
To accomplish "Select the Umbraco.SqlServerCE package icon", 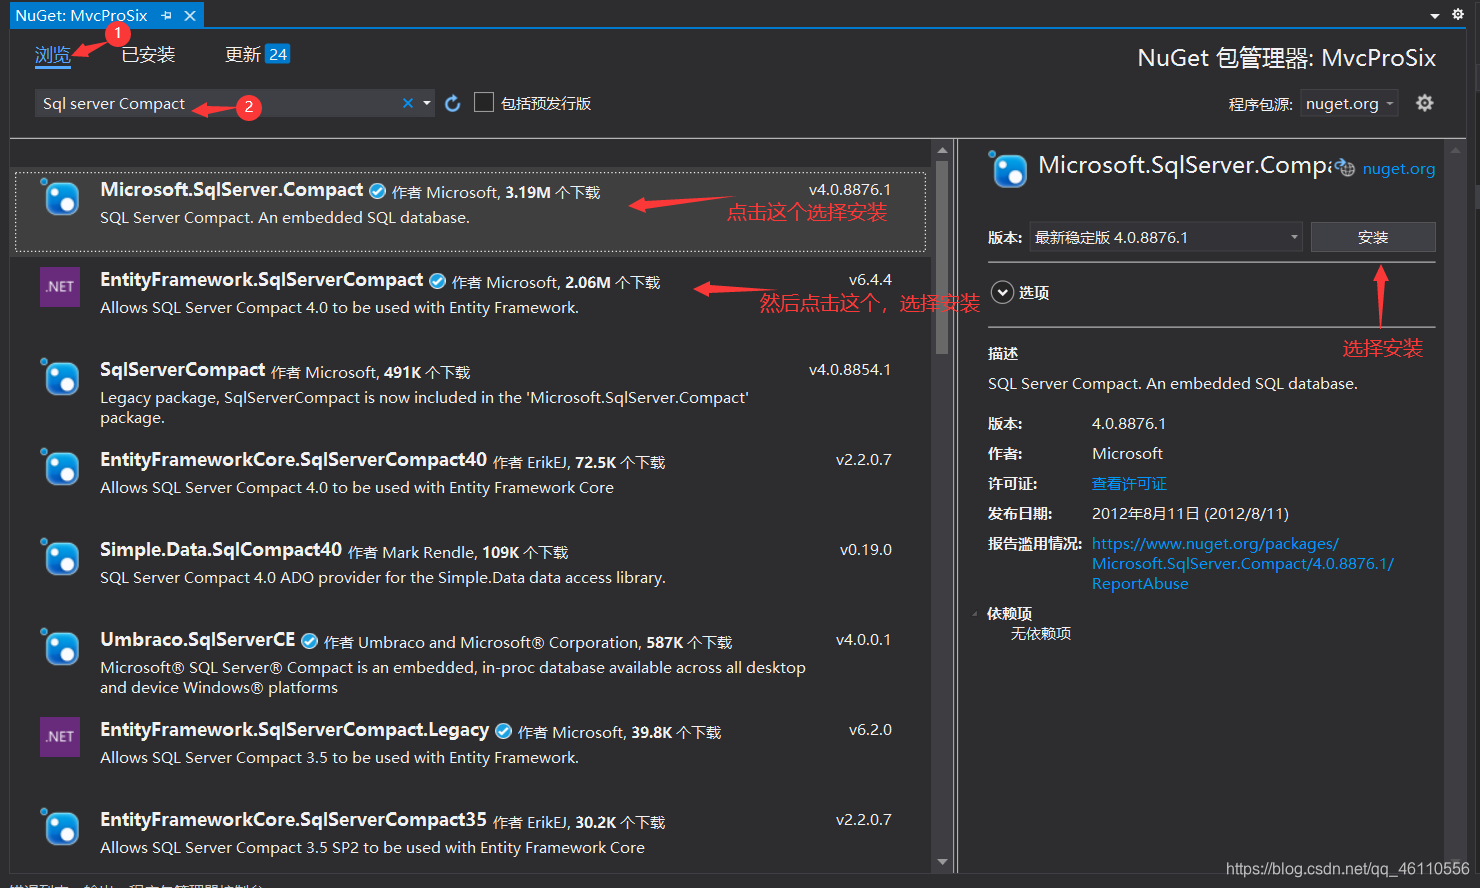I will [60, 647].
